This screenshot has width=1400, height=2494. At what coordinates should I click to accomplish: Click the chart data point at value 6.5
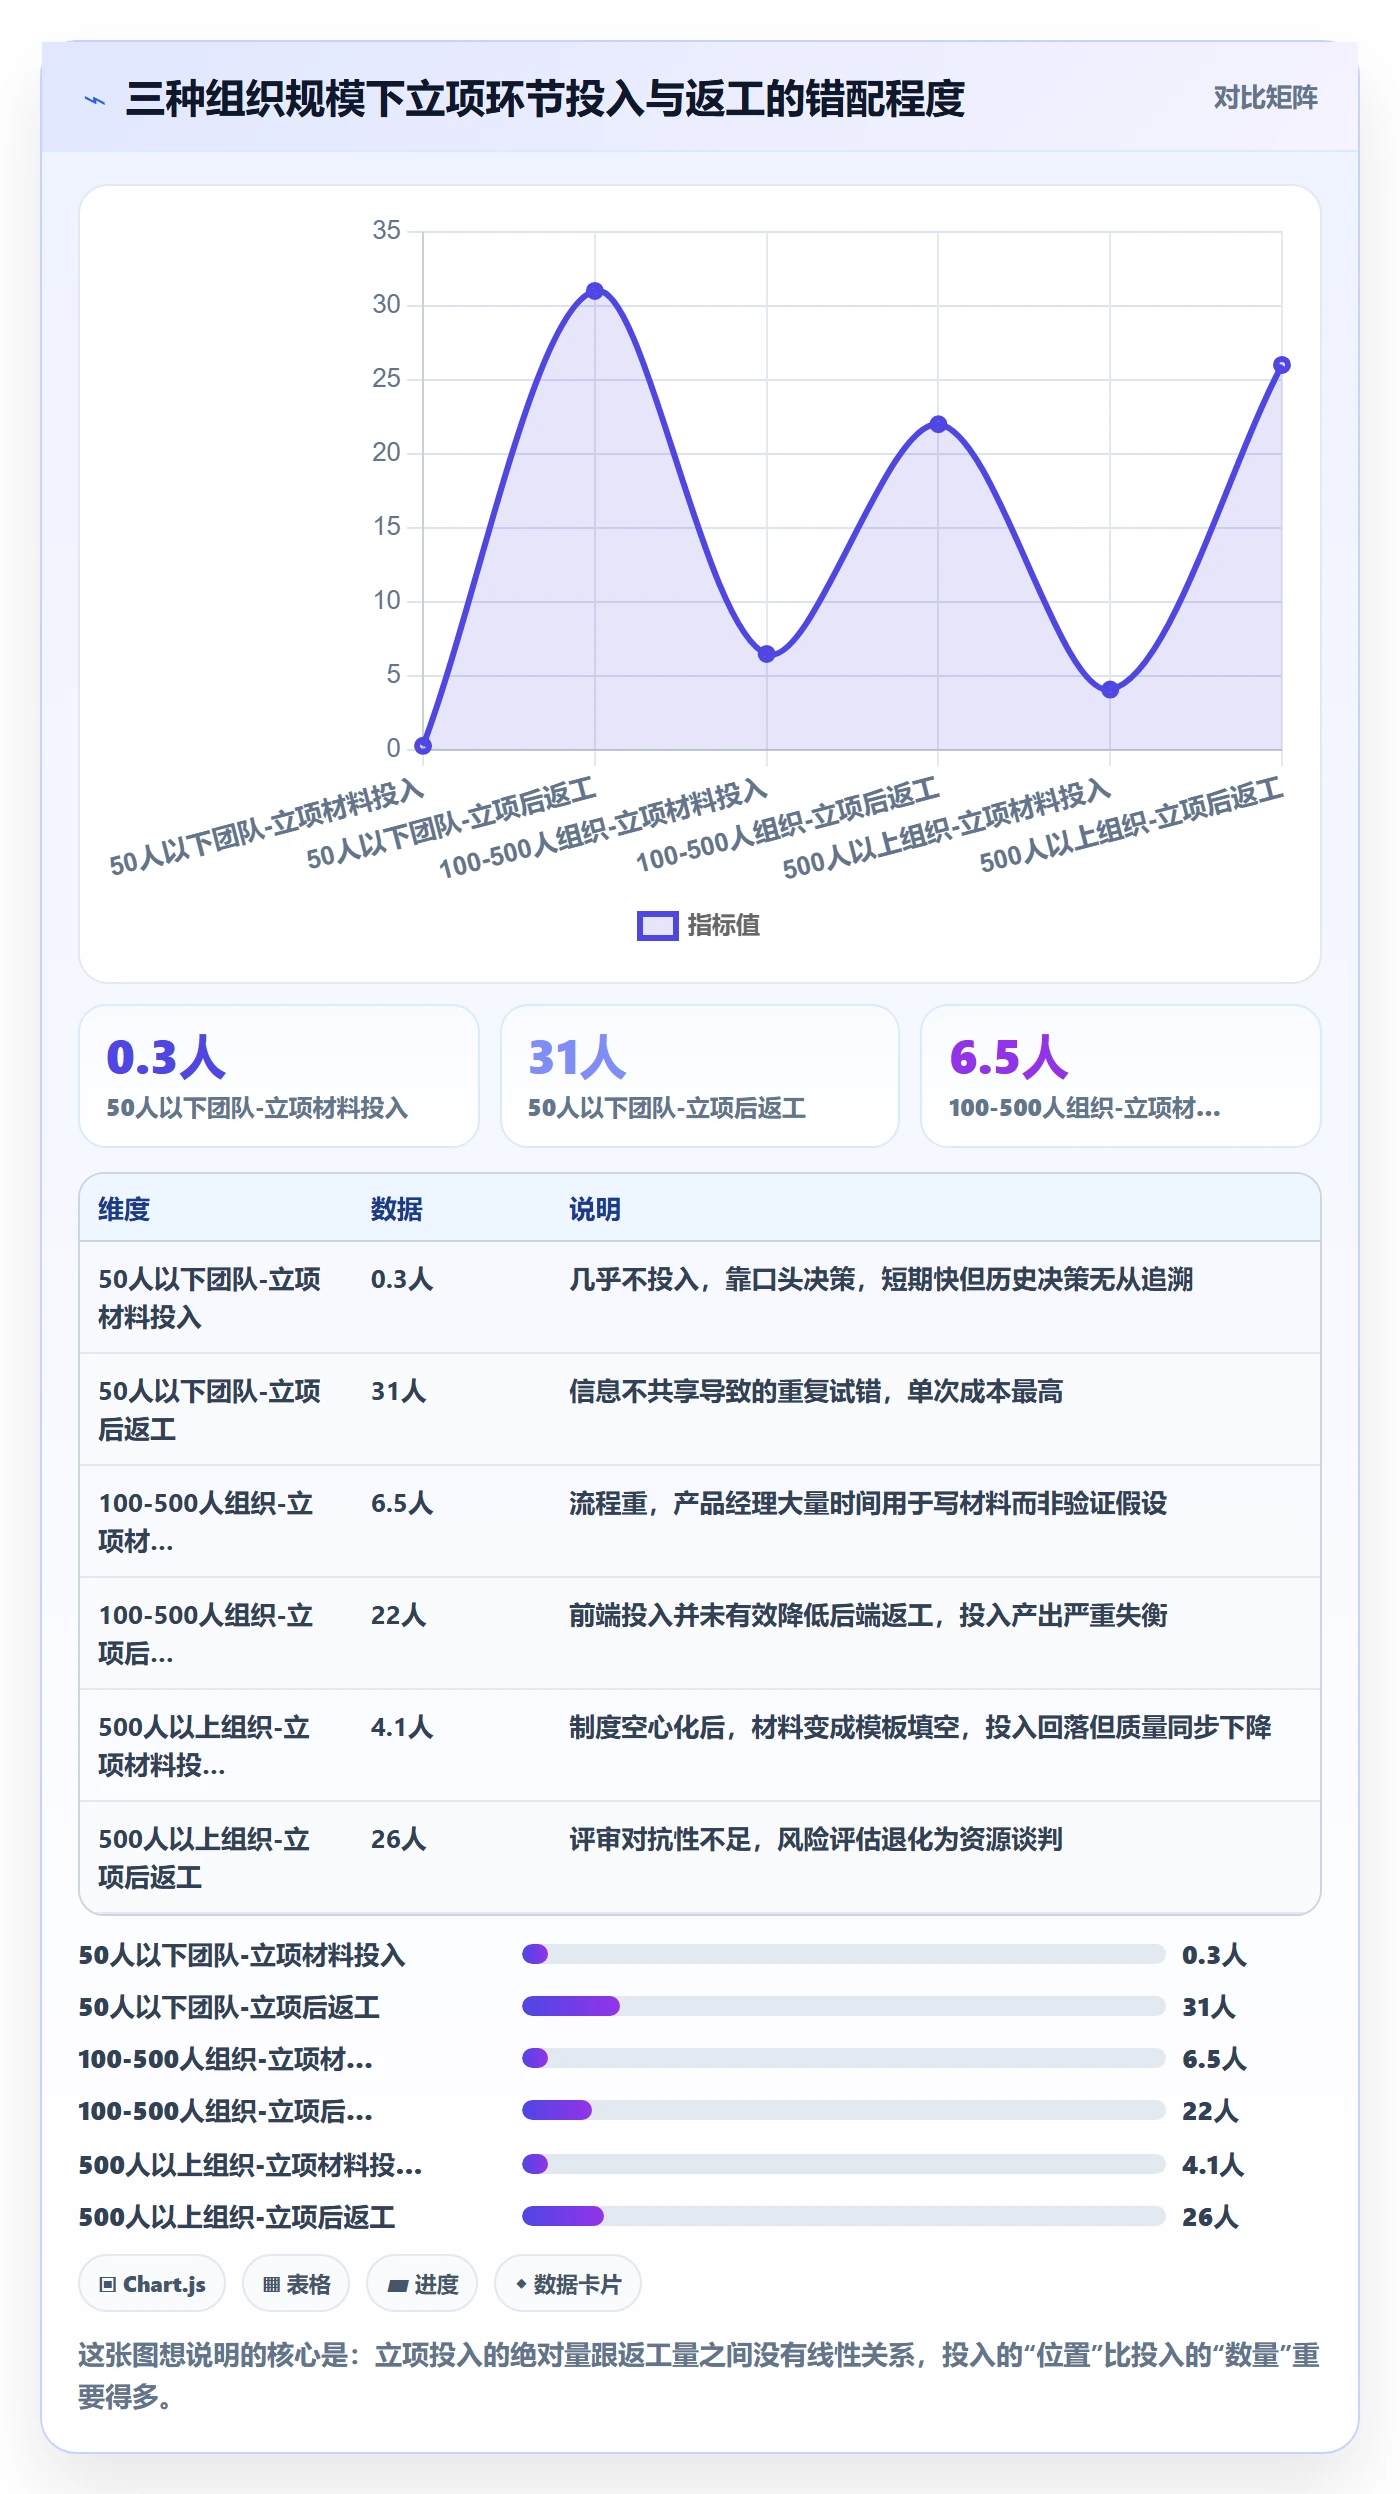pos(767,654)
